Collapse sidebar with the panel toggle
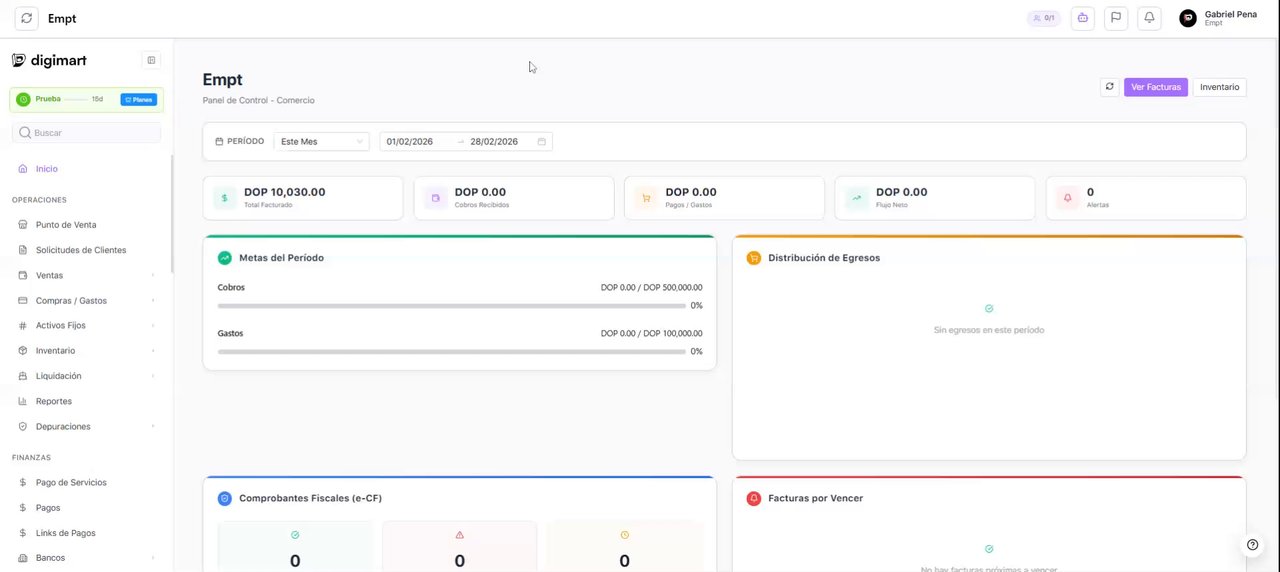Screen dimensions: 1280x572 [151, 60]
